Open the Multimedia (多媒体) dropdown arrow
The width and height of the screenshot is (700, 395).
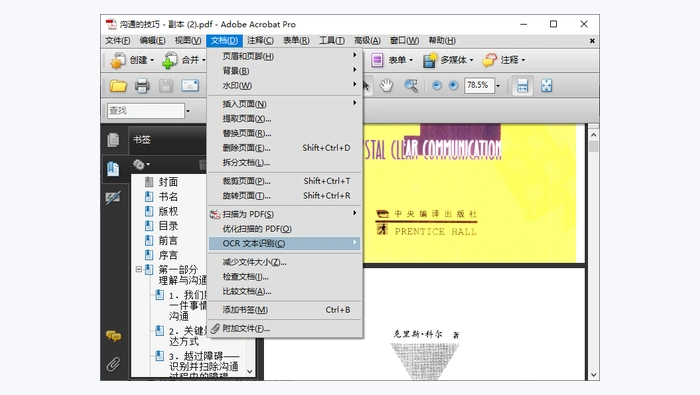[471, 60]
